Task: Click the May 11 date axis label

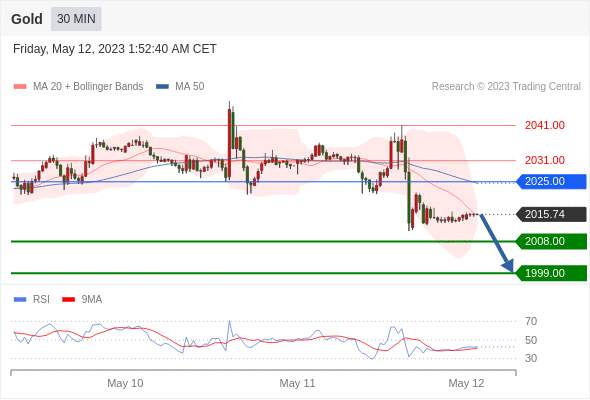Action: (297, 383)
